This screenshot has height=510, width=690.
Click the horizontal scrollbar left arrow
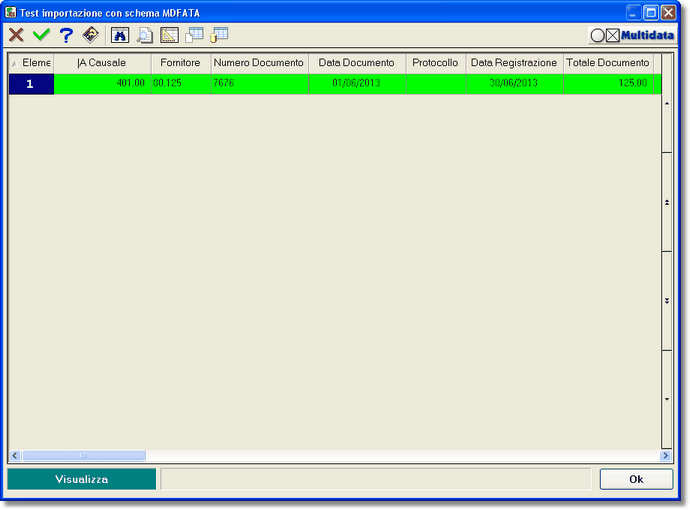click(14, 456)
